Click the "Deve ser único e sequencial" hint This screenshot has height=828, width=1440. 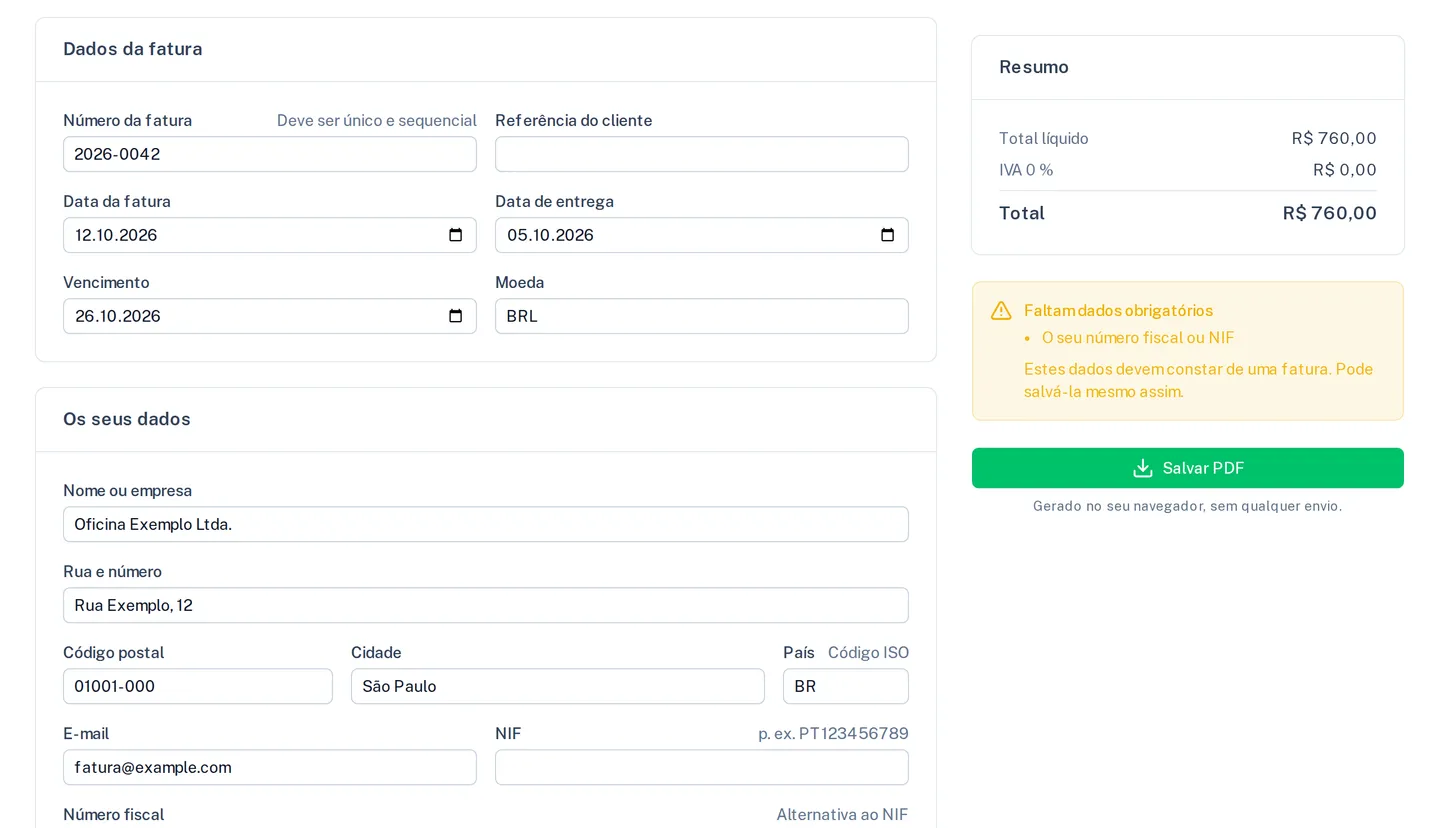(377, 121)
